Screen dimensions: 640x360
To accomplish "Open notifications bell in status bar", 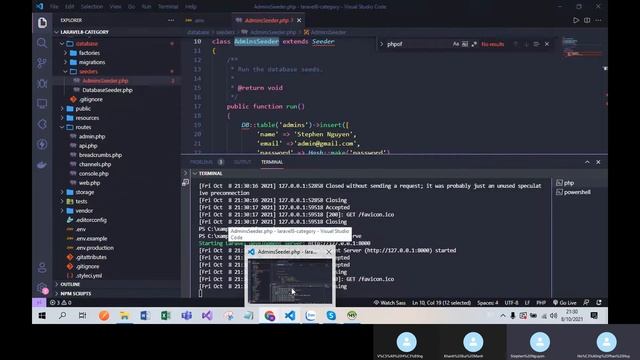I will pos(599,302).
